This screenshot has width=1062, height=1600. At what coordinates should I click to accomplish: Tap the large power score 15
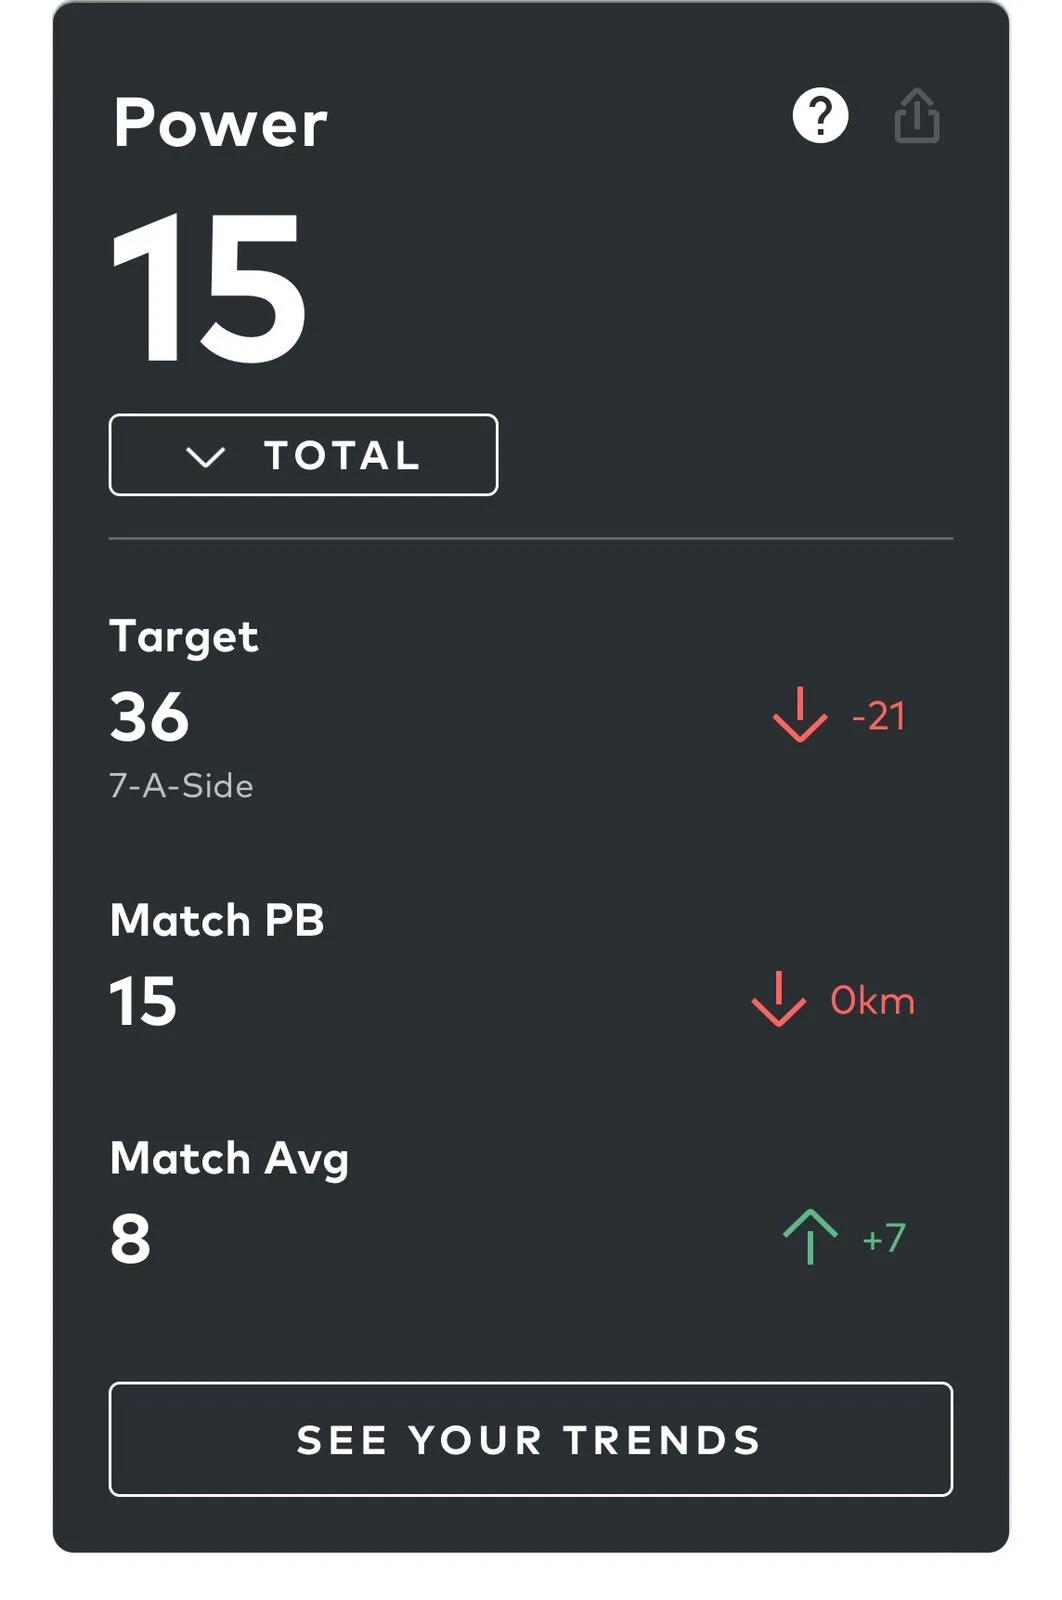tap(208, 287)
